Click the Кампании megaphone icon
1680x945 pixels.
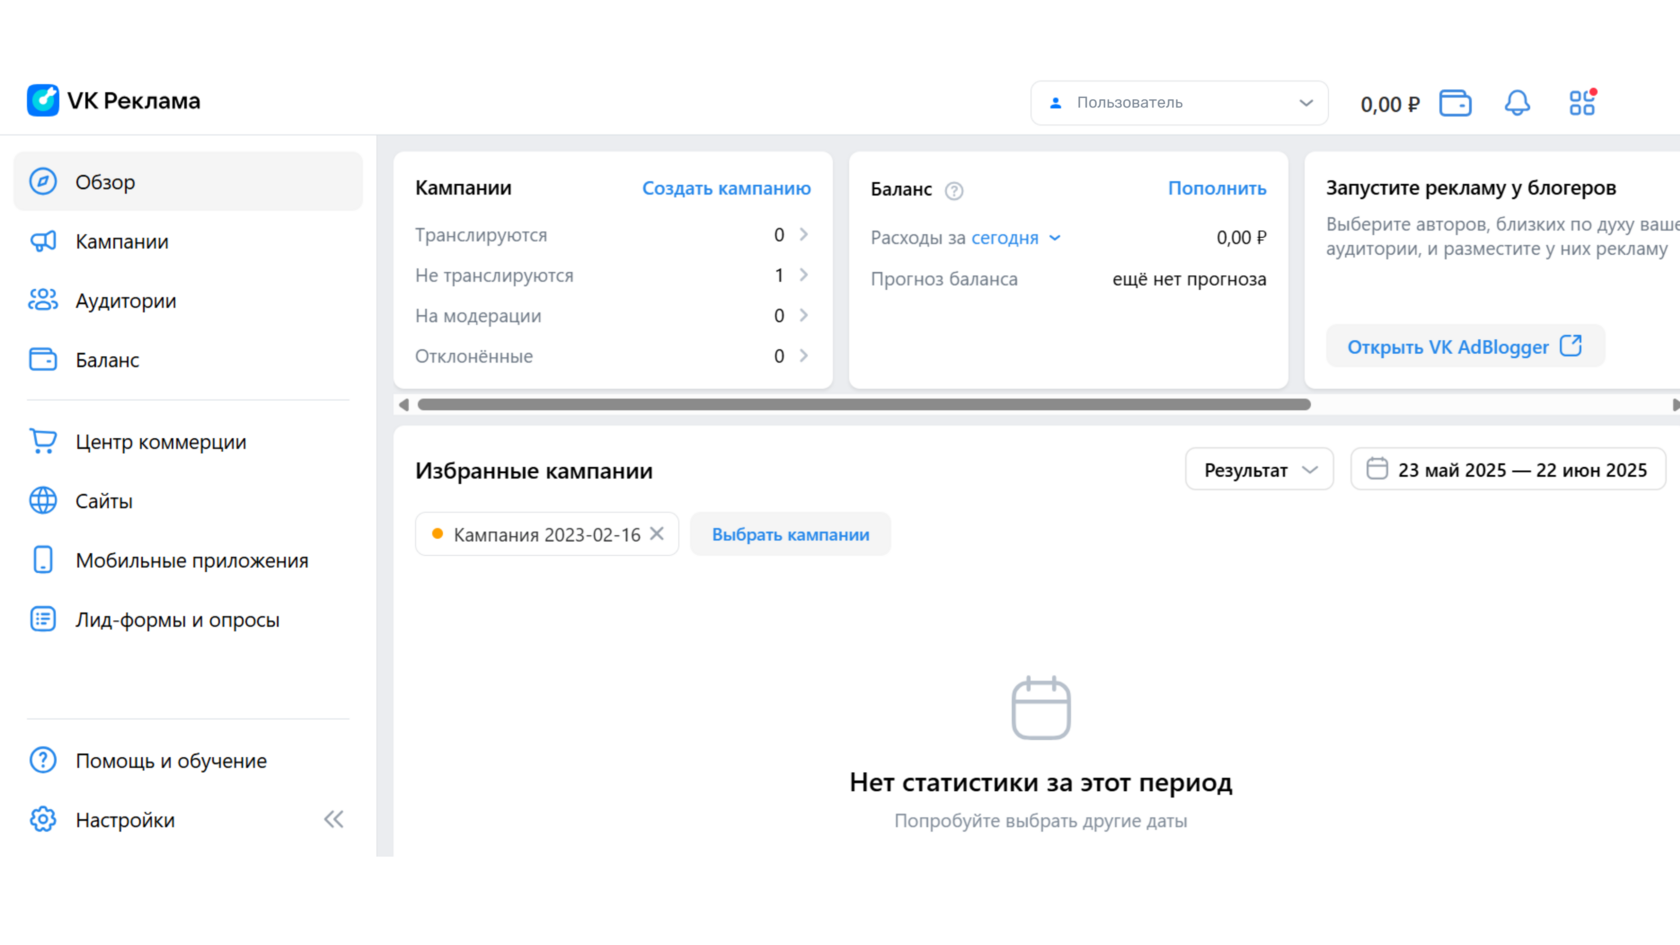[x=43, y=241]
